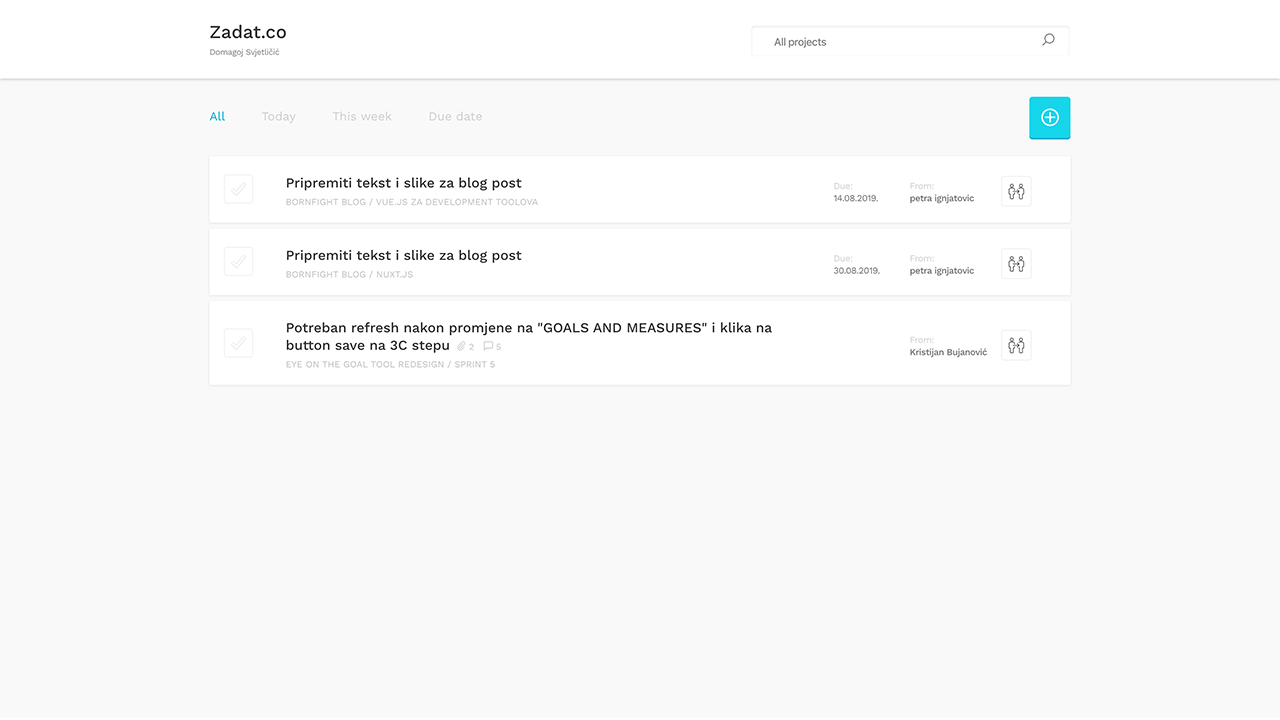Mark the first Pripremiti task complete

tap(238, 188)
